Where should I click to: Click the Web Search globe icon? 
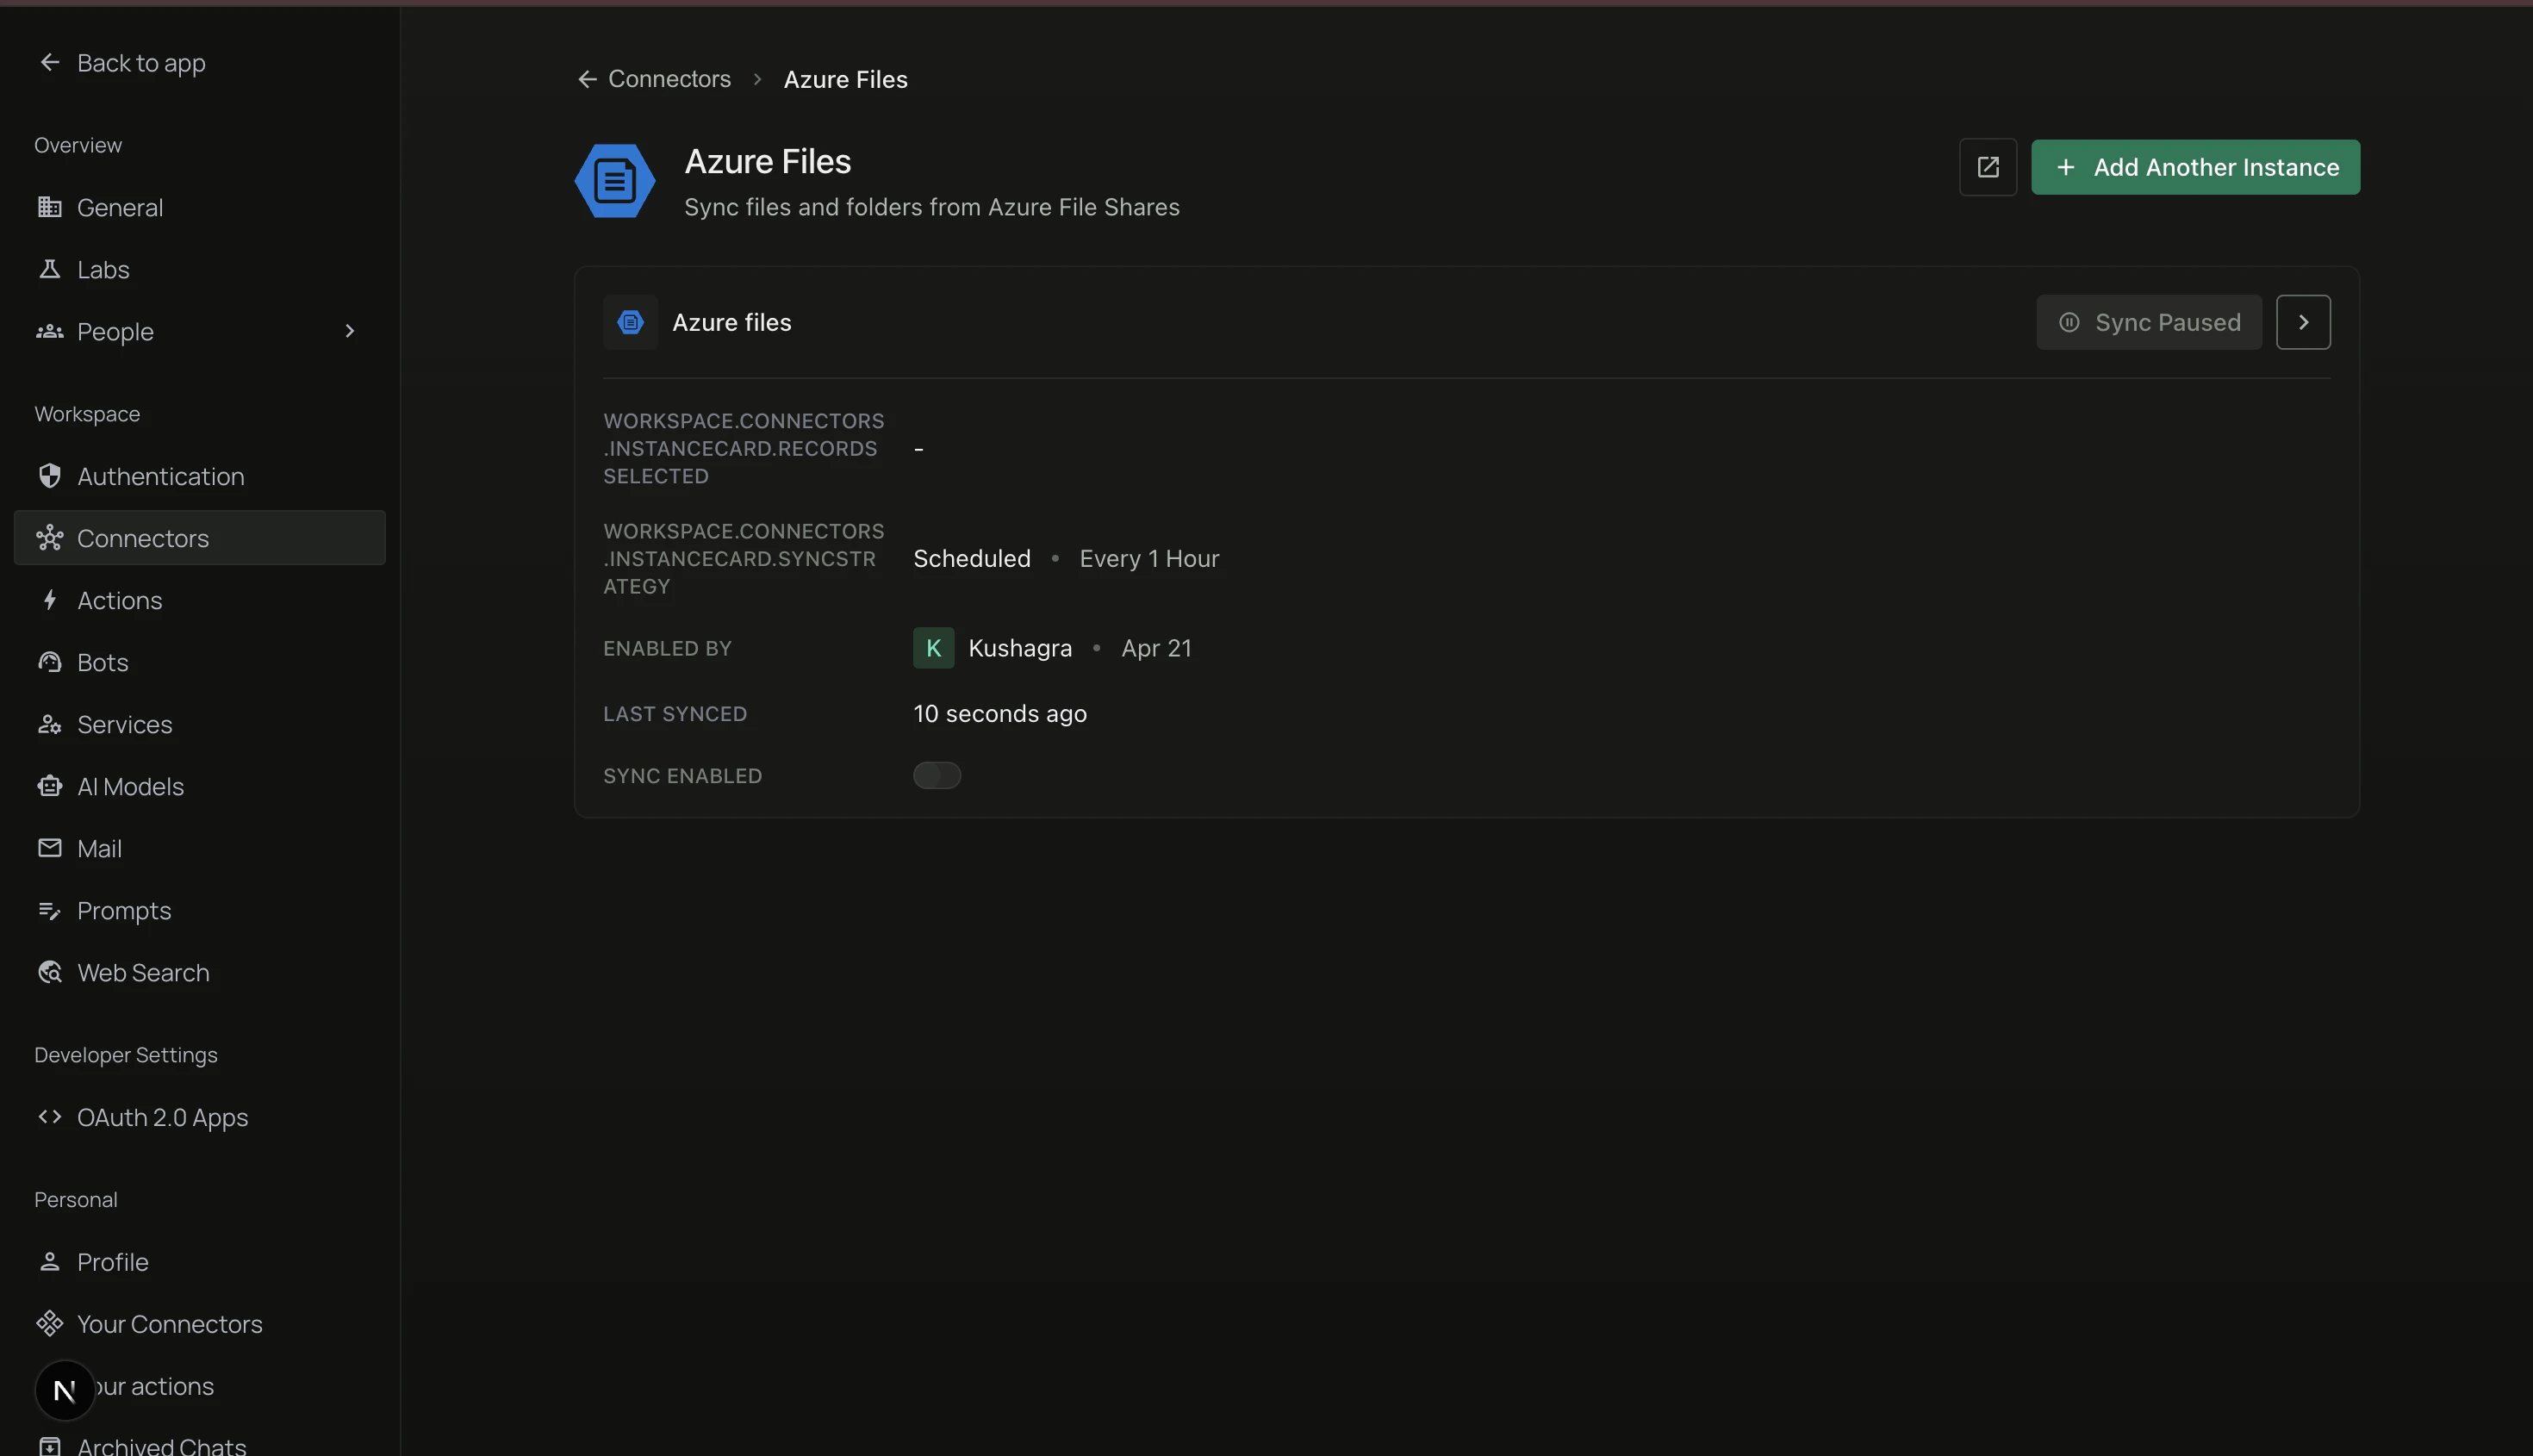[50, 972]
